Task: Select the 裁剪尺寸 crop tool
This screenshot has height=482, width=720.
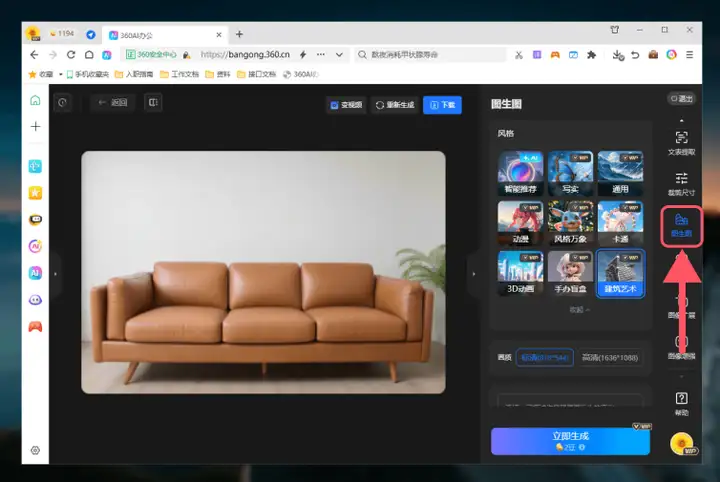Action: point(681,183)
